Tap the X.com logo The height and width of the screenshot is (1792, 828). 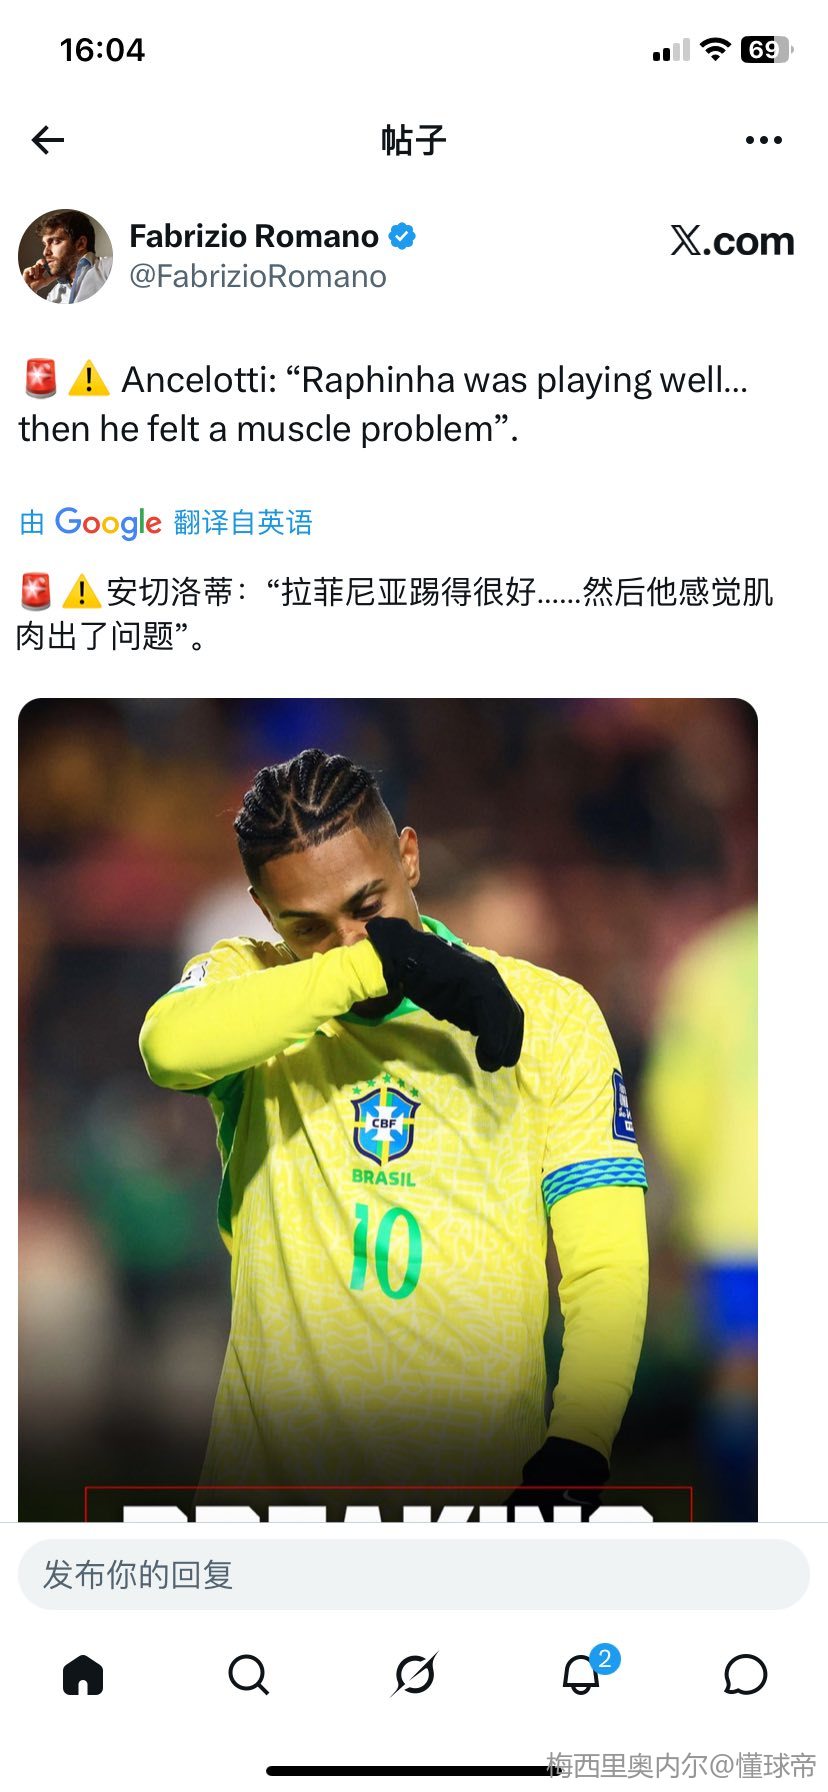point(732,241)
